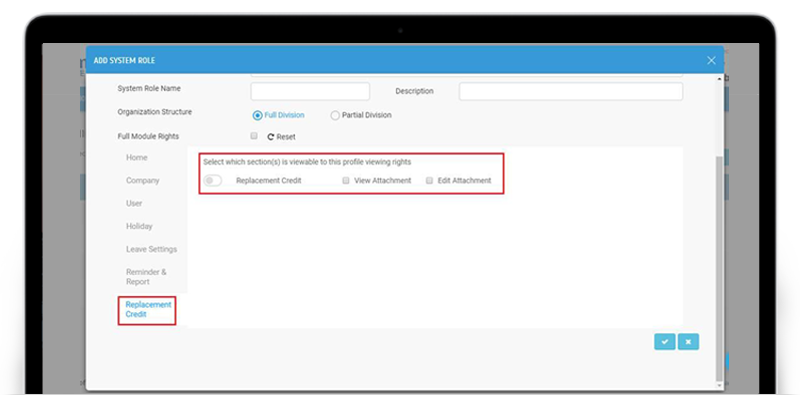Click the System Role Name input field

310,91
